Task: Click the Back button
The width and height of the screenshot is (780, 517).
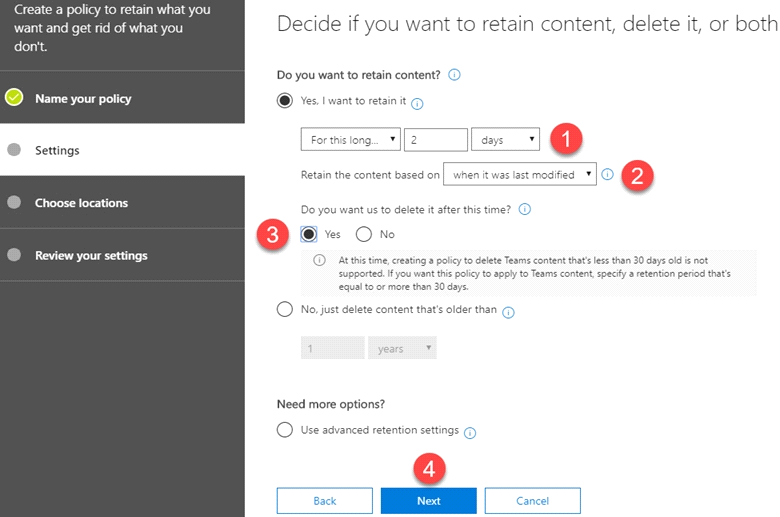Action: [x=325, y=501]
